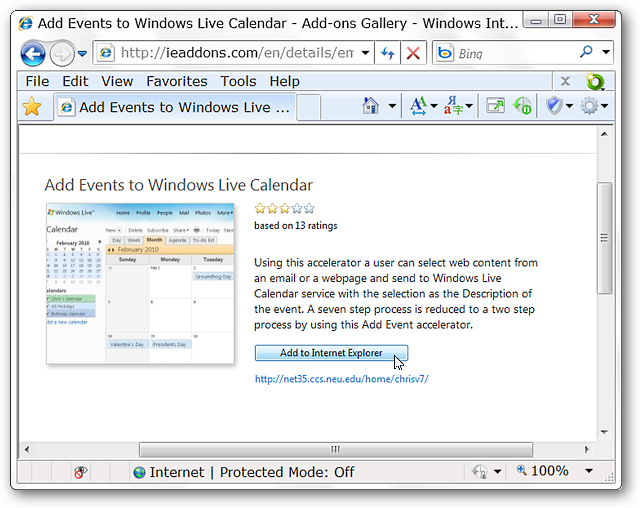The height and width of the screenshot is (508, 640).
Task: Click the vertical scrollbar up arrow
Action: click(x=604, y=134)
